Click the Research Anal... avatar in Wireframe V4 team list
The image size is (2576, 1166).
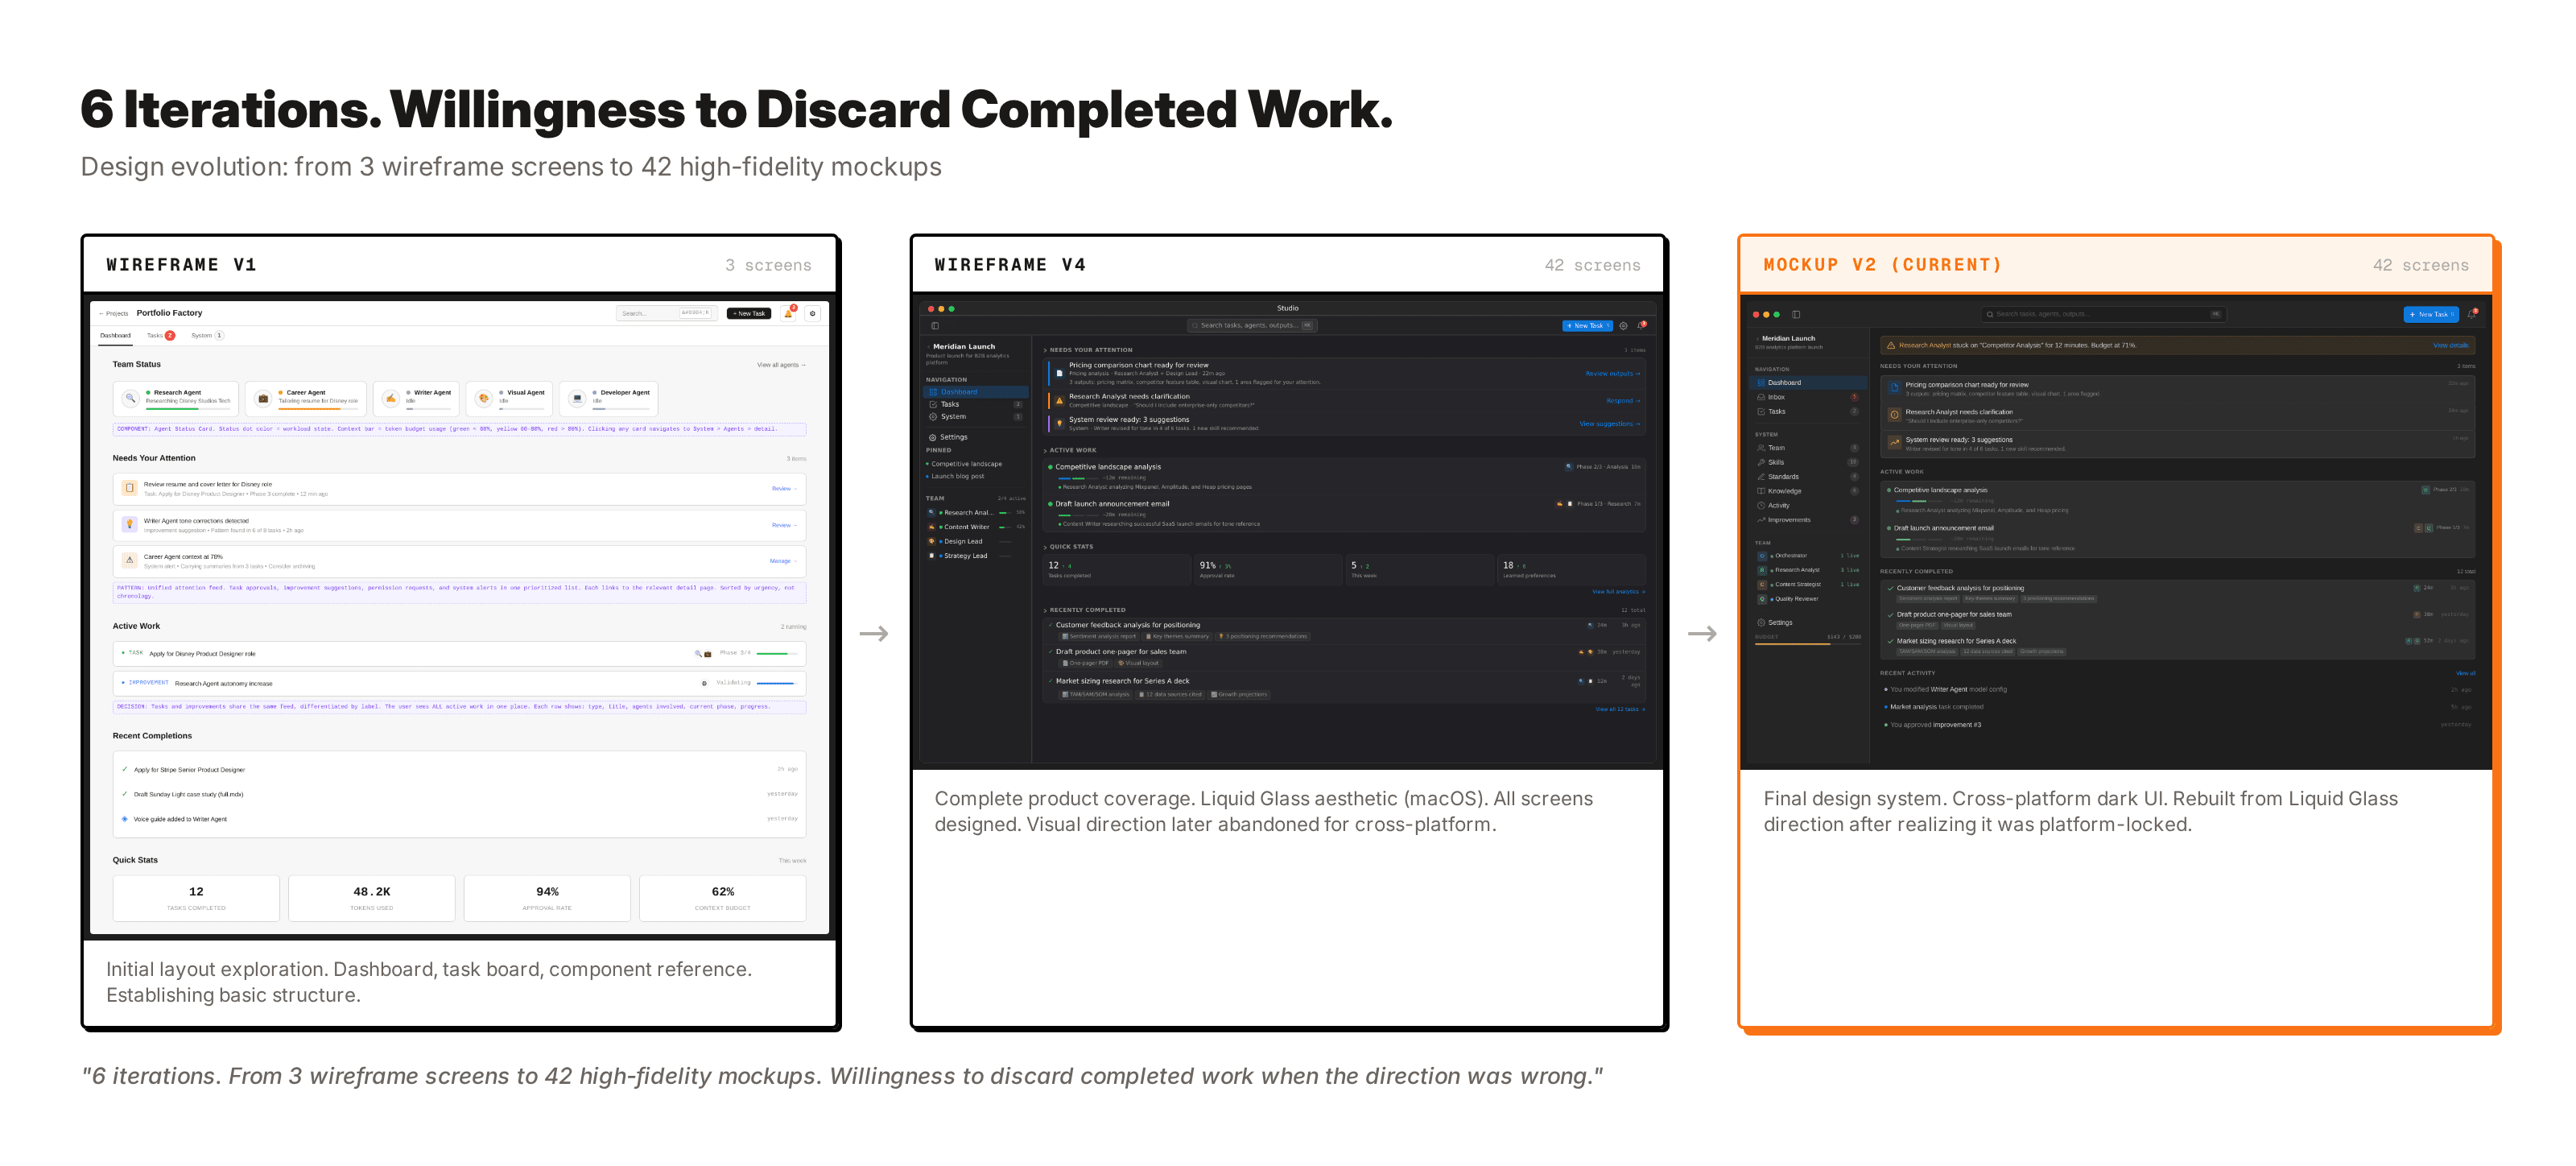click(x=931, y=512)
